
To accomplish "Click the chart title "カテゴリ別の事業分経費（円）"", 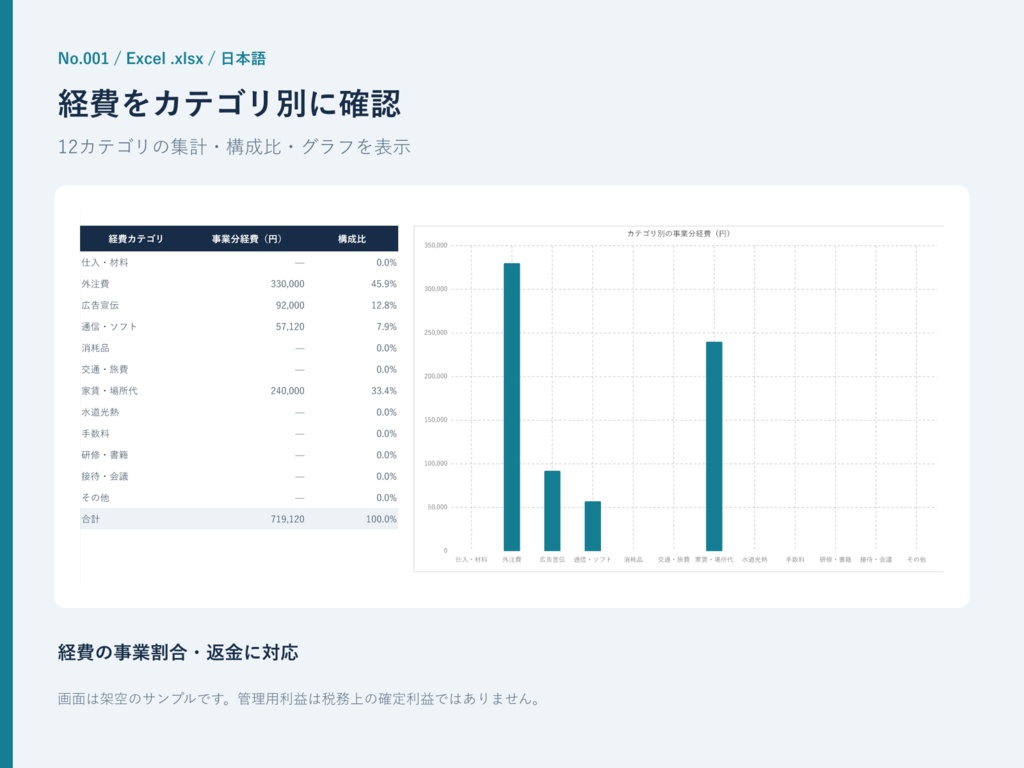I will [x=679, y=233].
